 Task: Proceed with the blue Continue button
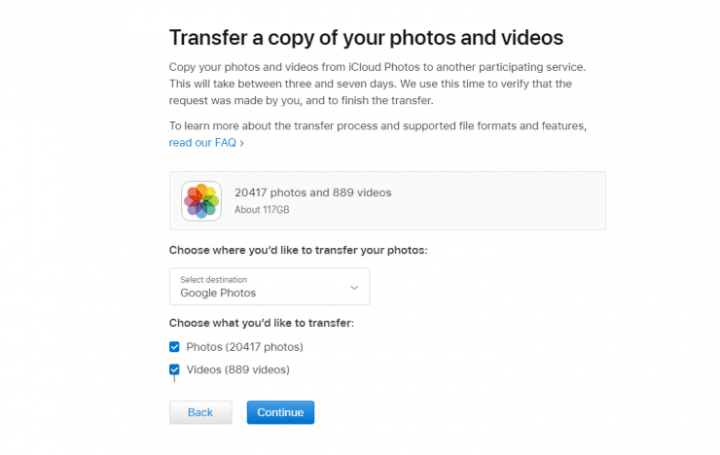[281, 412]
